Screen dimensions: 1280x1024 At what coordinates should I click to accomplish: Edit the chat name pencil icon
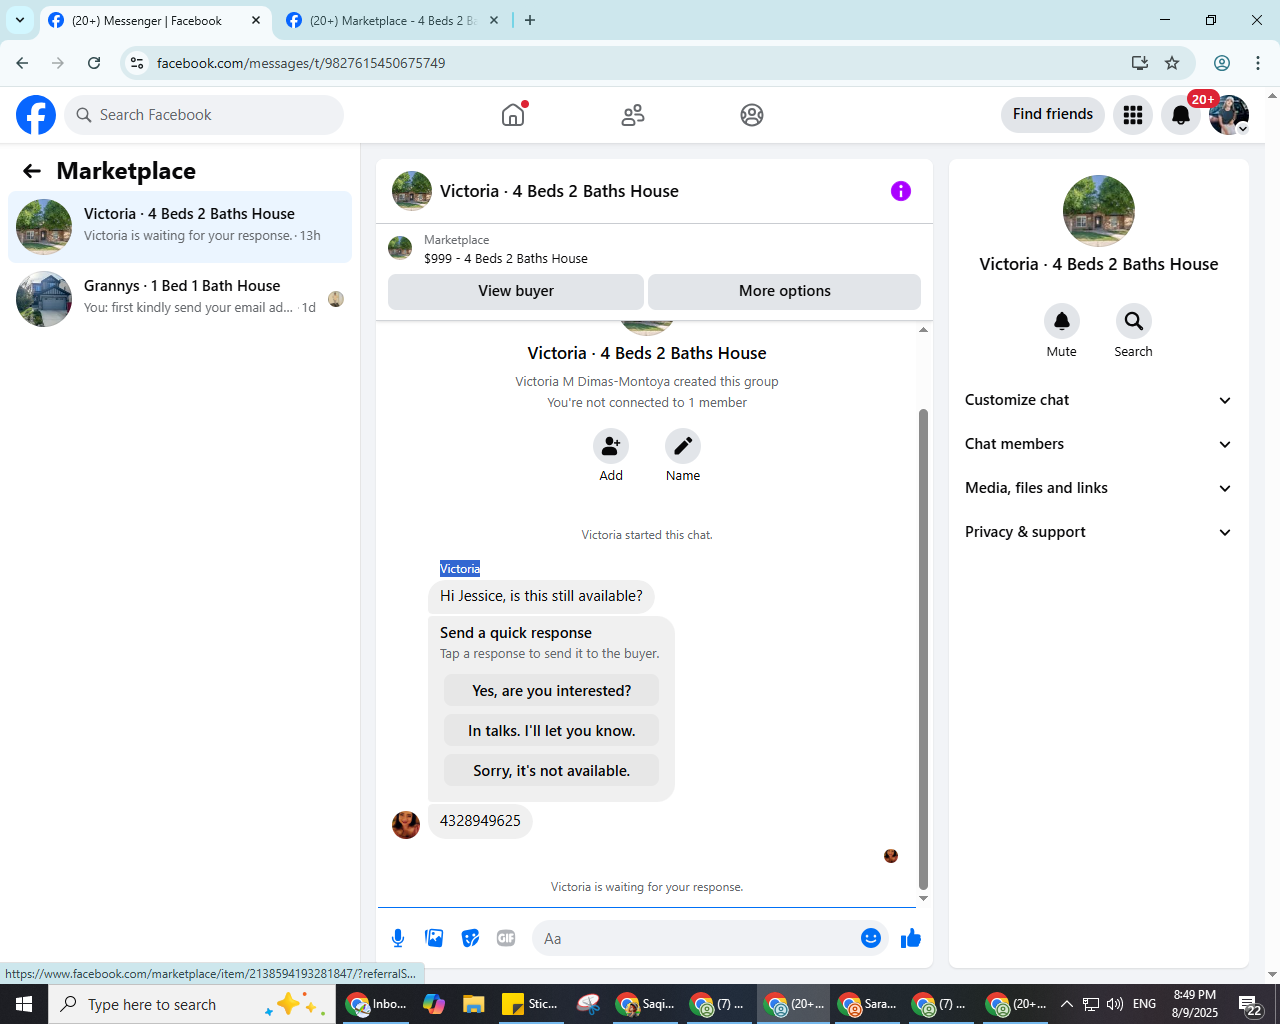pyautogui.click(x=683, y=446)
